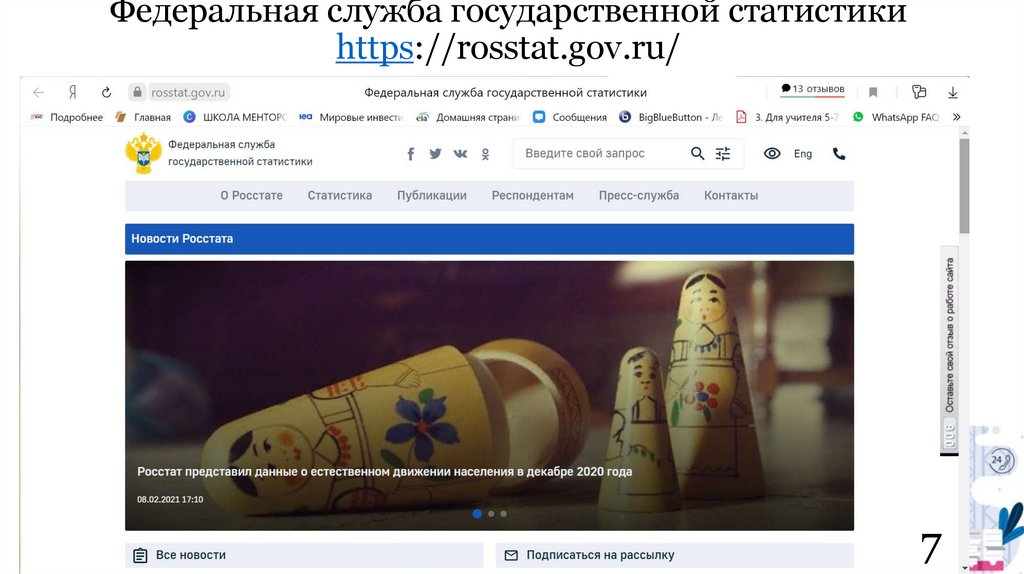Open the Facebook social link icon
This screenshot has width=1024, height=574.
tap(411, 154)
